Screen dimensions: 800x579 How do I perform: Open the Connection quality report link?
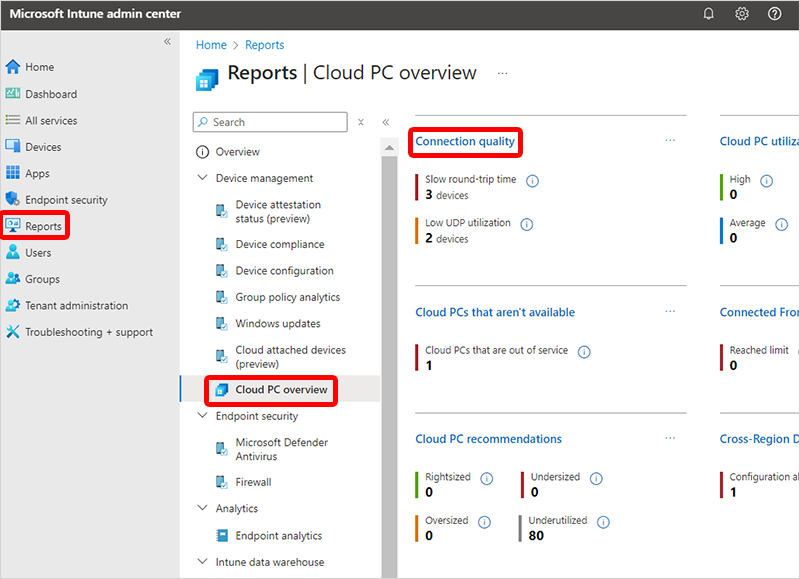pos(465,142)
